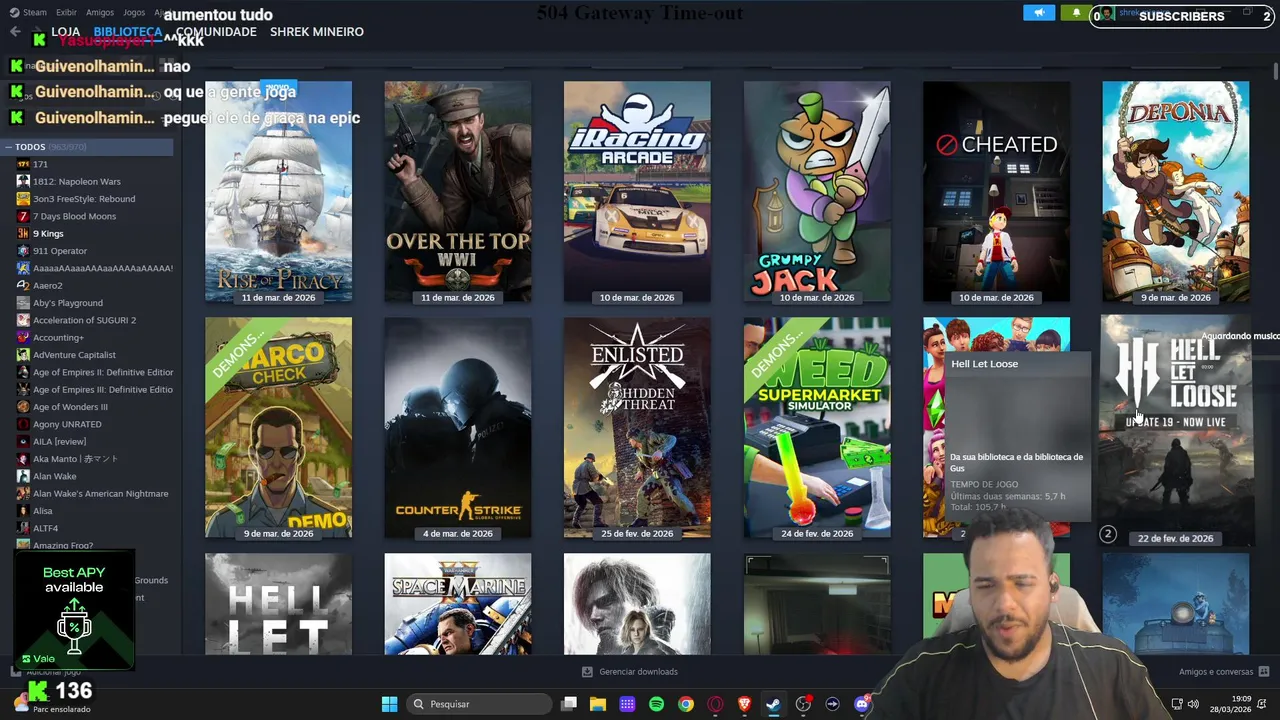Screen dimensions: 1280x720
Task: Open the Windows Start menu
Action: coord(389,704)
